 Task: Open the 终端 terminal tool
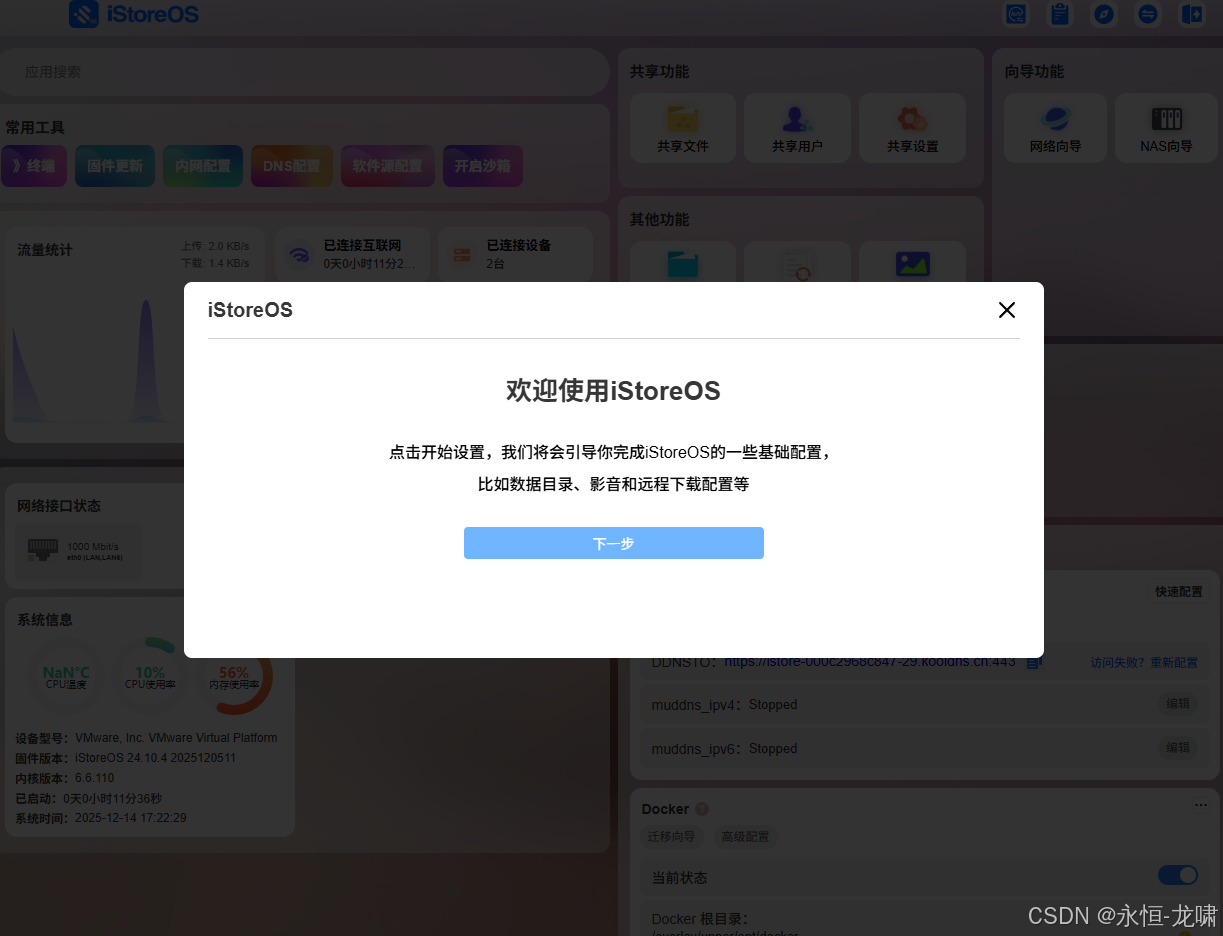pyautogui.click(x=34, y=166)
